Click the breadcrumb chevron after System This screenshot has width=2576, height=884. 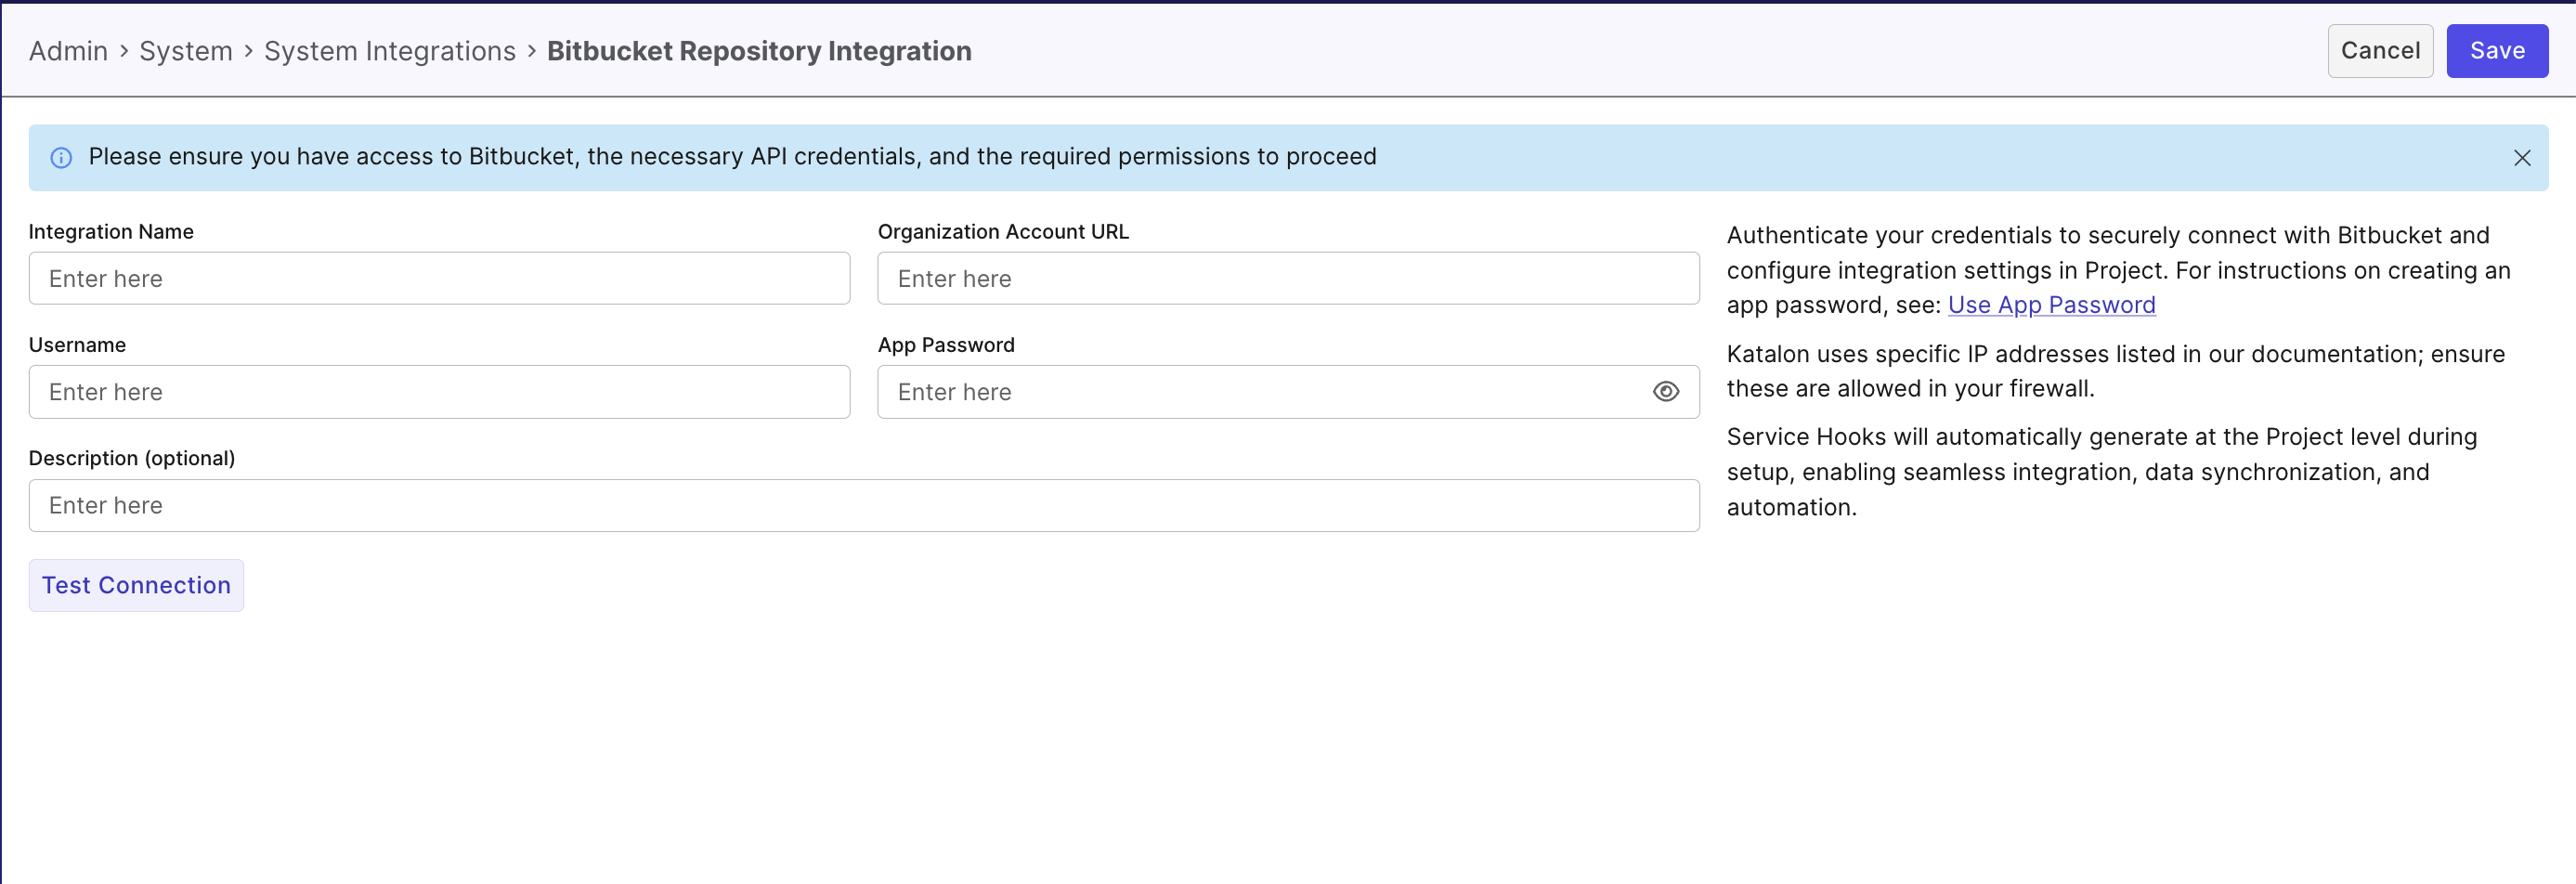point(249,51)
